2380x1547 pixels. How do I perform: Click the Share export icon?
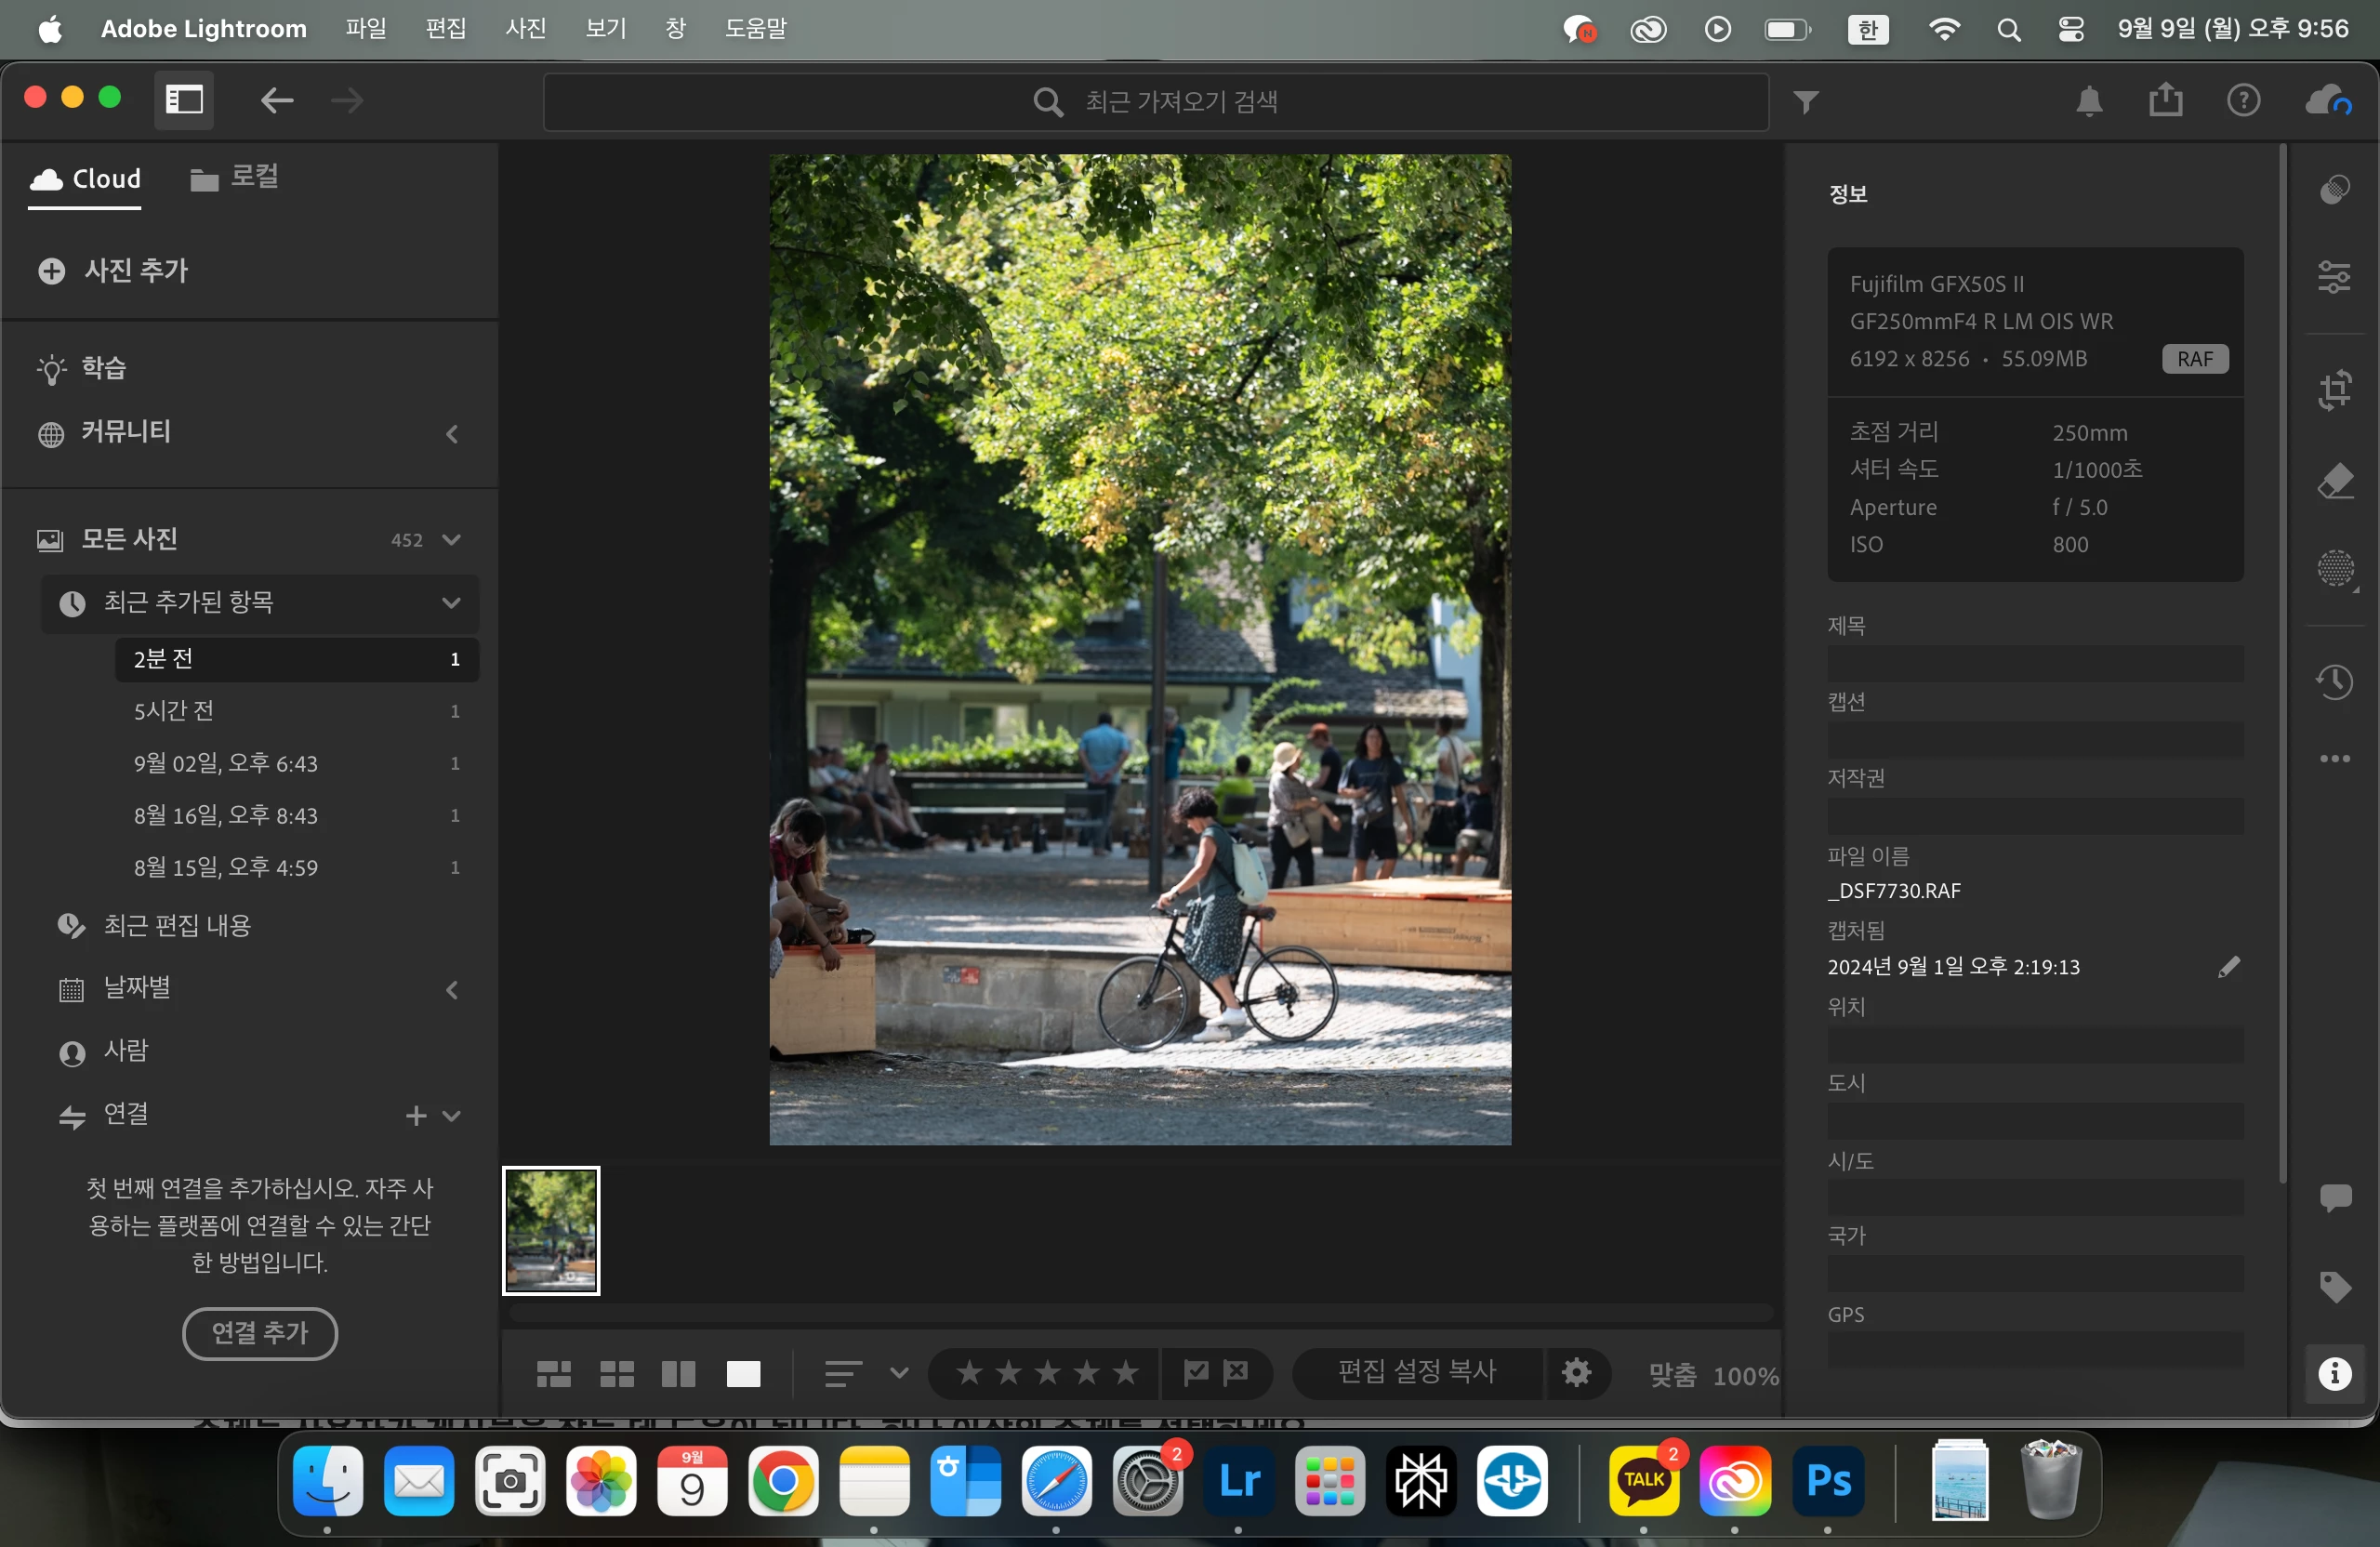(x=2165, y=100)
